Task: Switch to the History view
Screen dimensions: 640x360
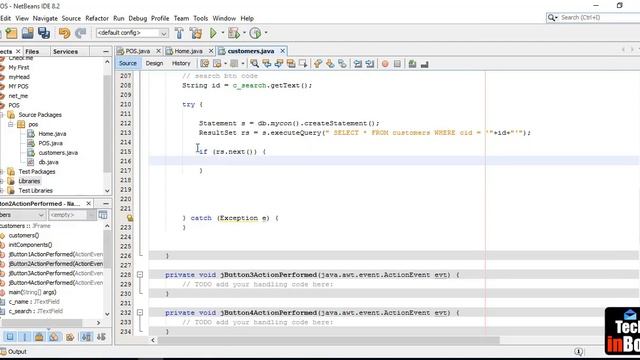Action: coord(181,63)
